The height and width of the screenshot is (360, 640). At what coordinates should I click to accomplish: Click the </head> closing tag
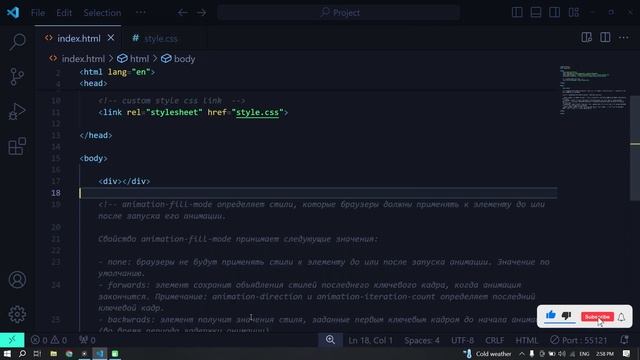96,135
